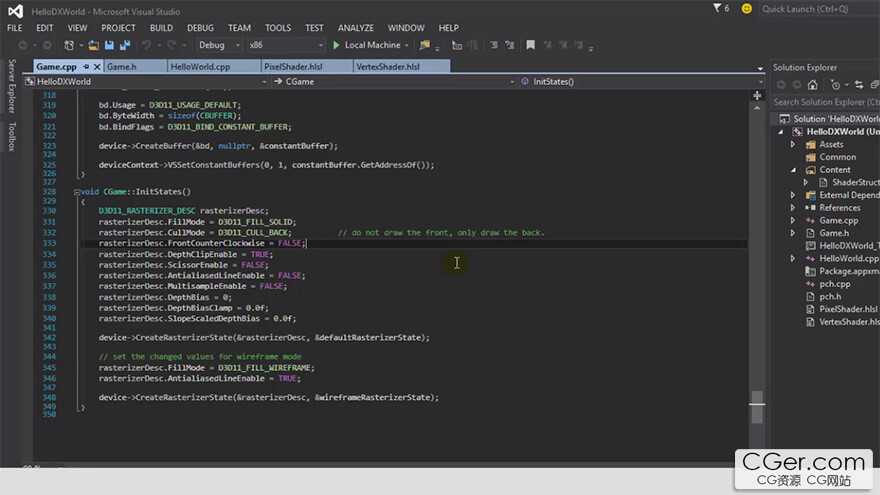Screen dimensions: 880x495
Task: Expand the Game.h tree node arrow
Action: click(x=793, y=233)
